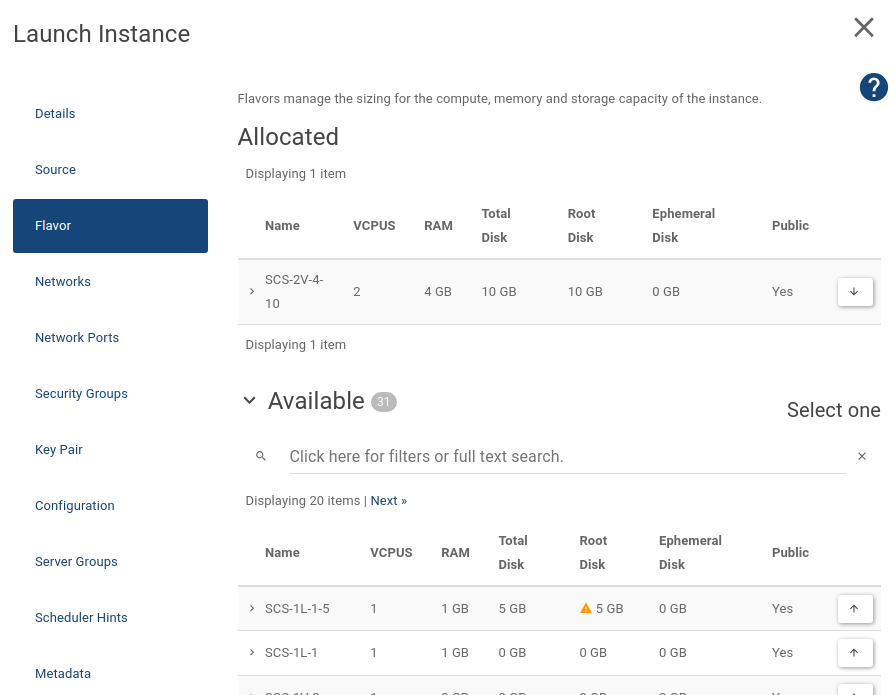Allocate the SCS-1L-1 flavor with up arrow
The image size is (894, 695).
854,653
